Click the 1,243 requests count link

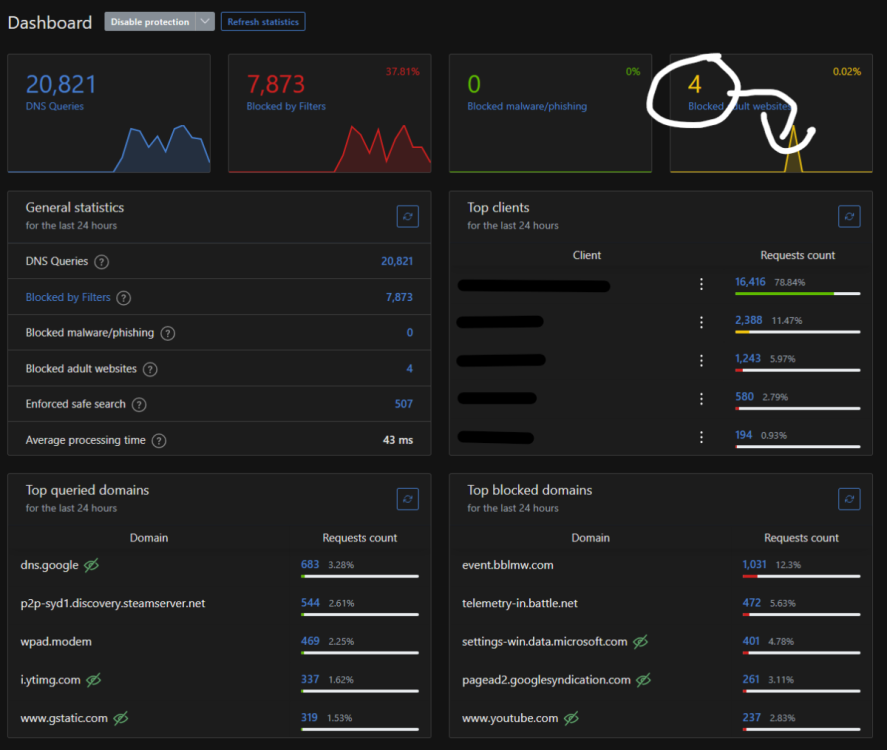click(748, 359)
